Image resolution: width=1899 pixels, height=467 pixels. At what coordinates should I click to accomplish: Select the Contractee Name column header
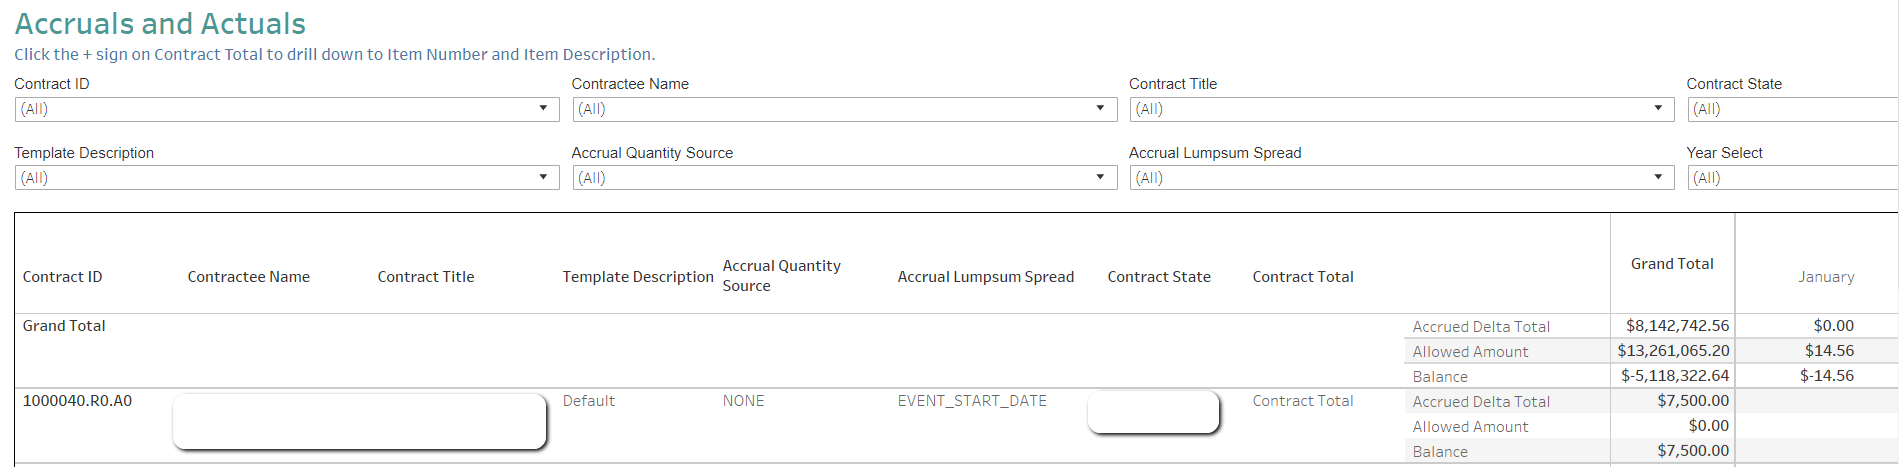click(248, 277)
